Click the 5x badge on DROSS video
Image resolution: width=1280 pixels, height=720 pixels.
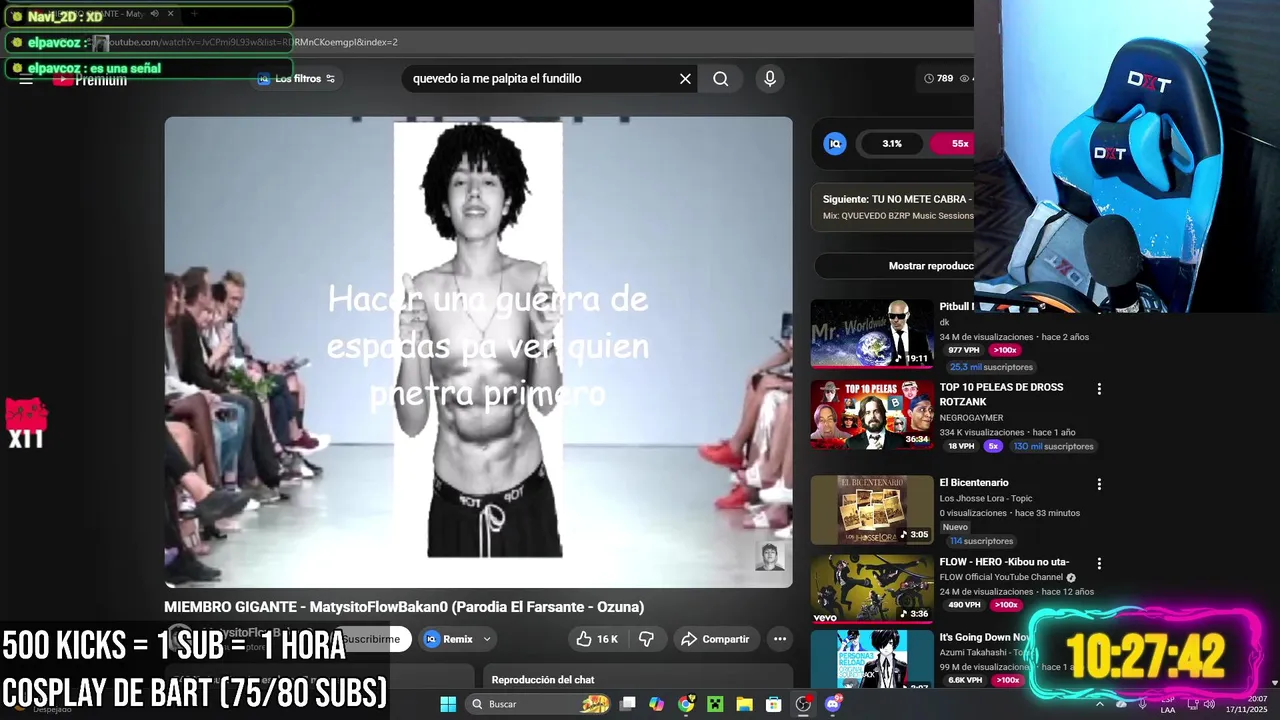(x=992, y=446)
